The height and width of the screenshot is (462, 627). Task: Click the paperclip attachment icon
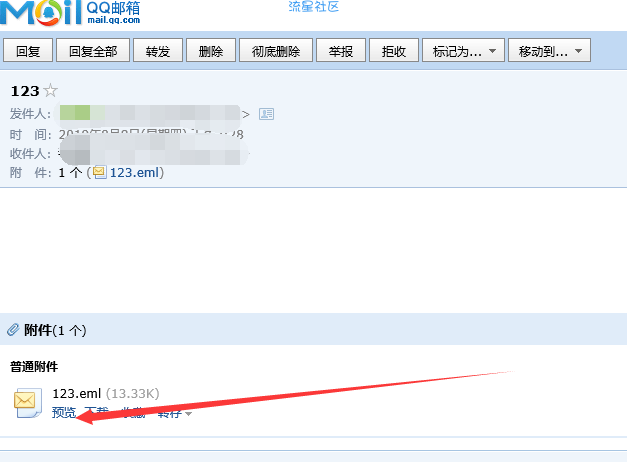13,330
